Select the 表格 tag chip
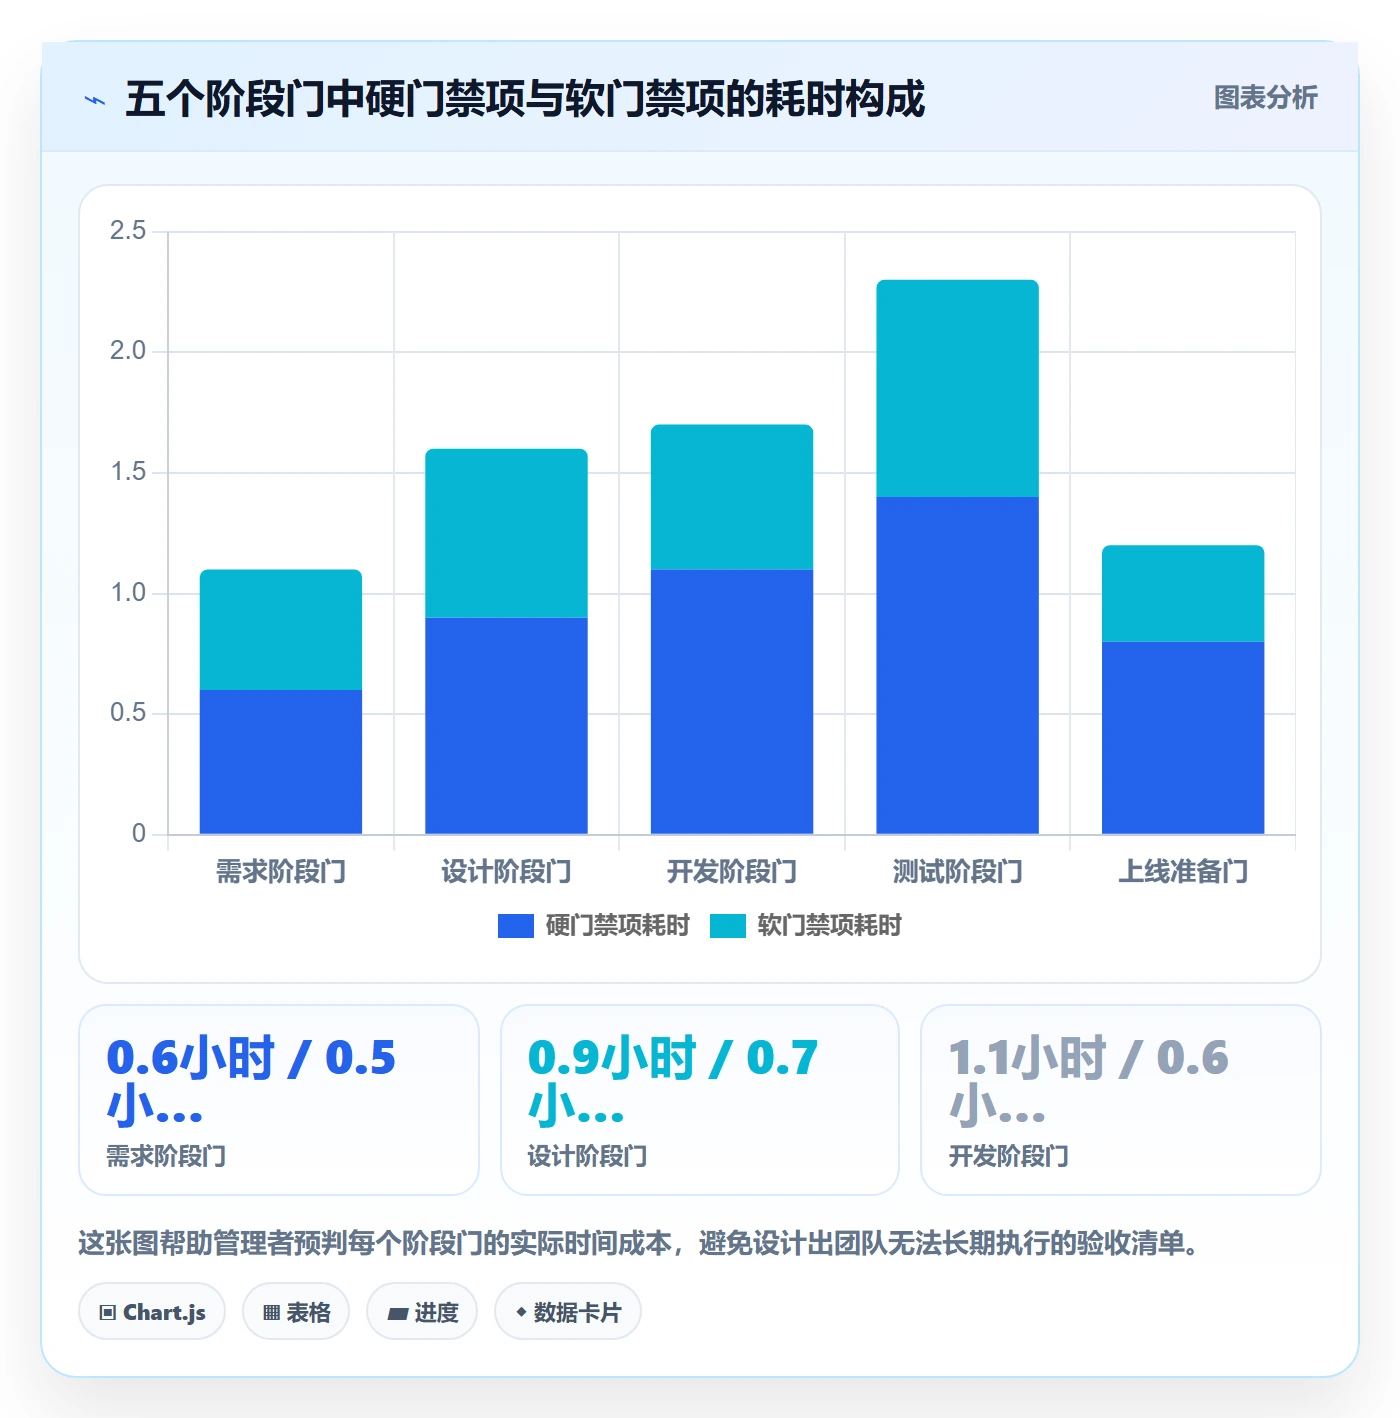Viewport: 1400px width, 1418px height. pyautogui.click(x=296, y=1312)
